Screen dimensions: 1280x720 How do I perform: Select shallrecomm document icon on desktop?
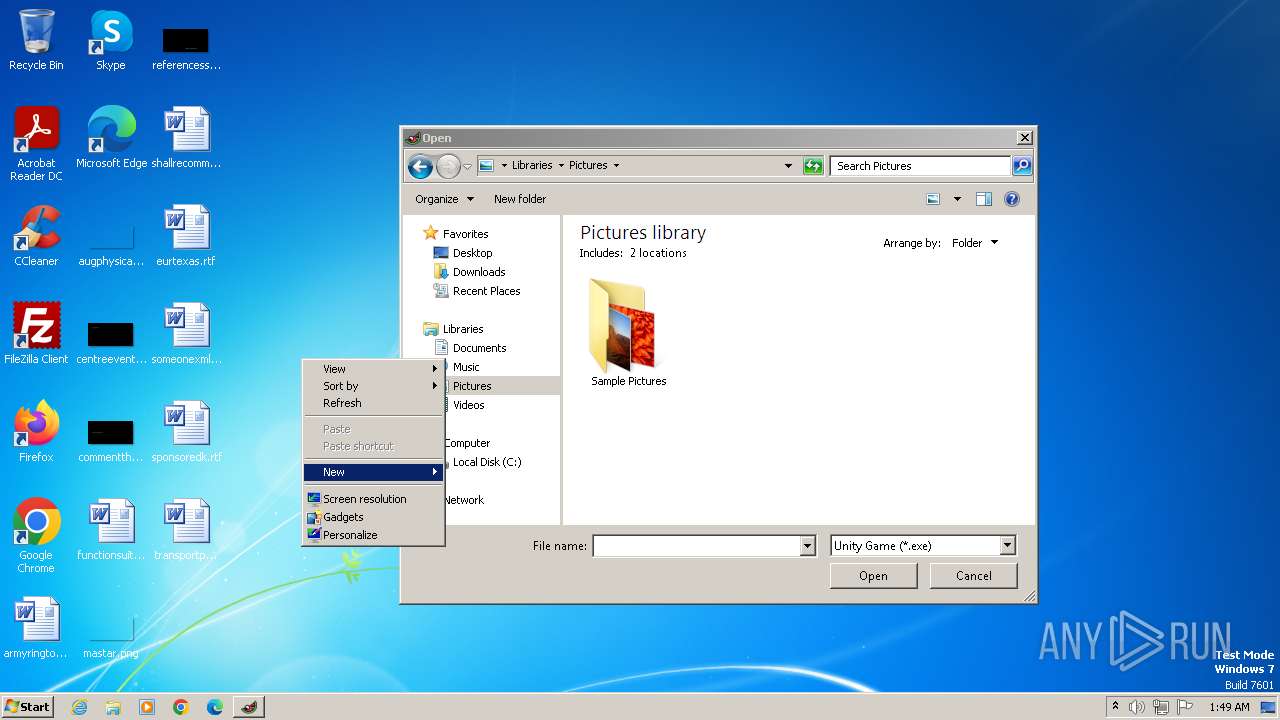(186, 138)
